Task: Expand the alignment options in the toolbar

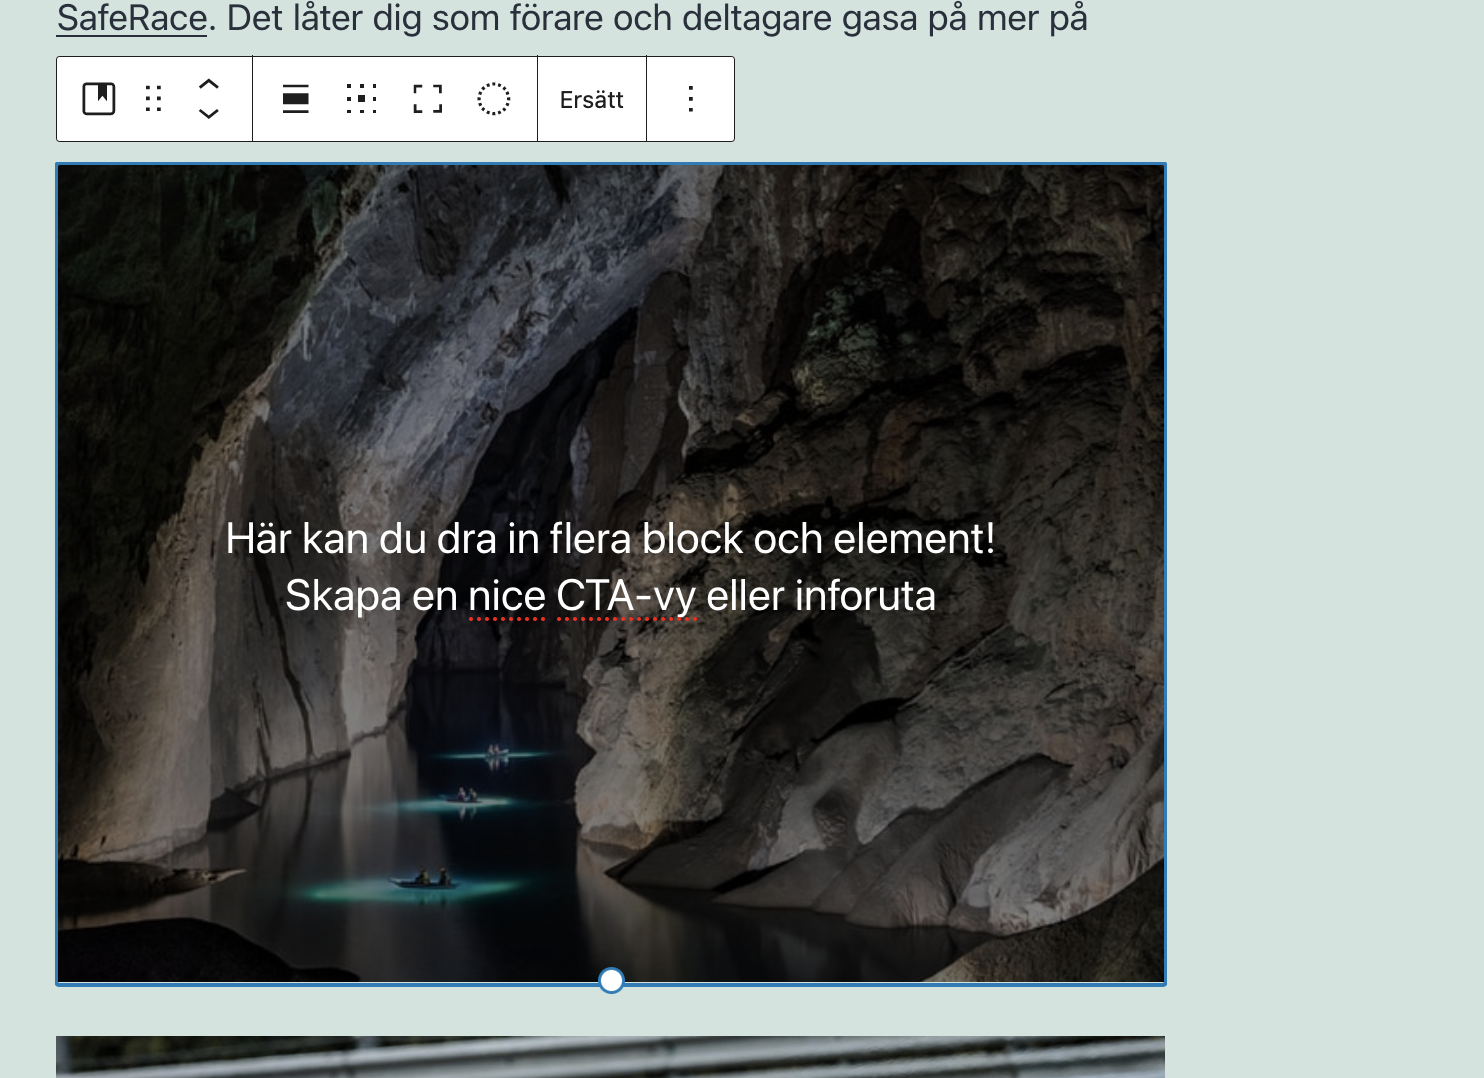Action: (296, 98)
